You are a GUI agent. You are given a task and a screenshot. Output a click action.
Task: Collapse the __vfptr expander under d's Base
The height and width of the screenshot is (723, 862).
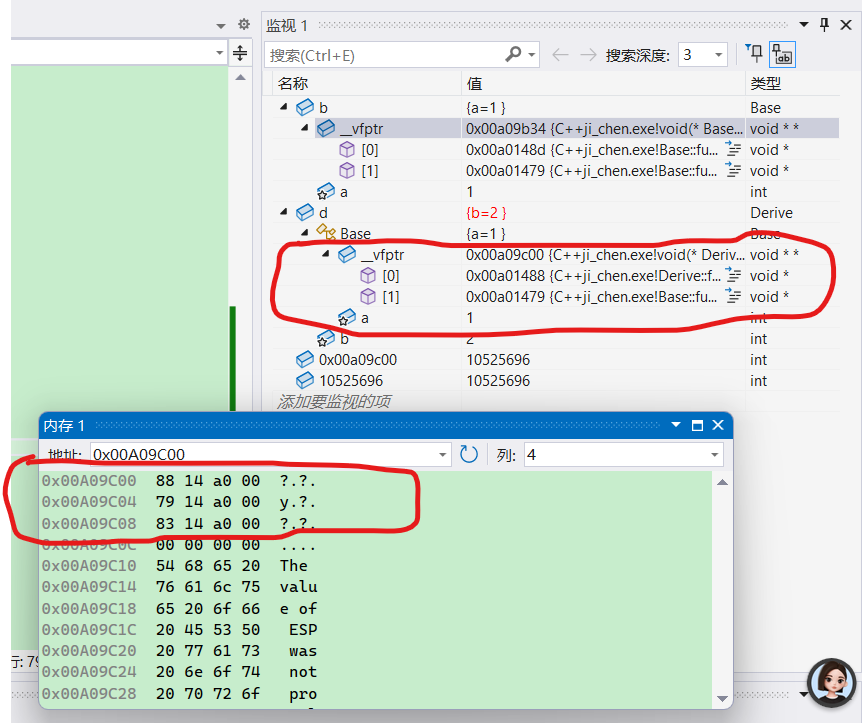pos(325,253)
